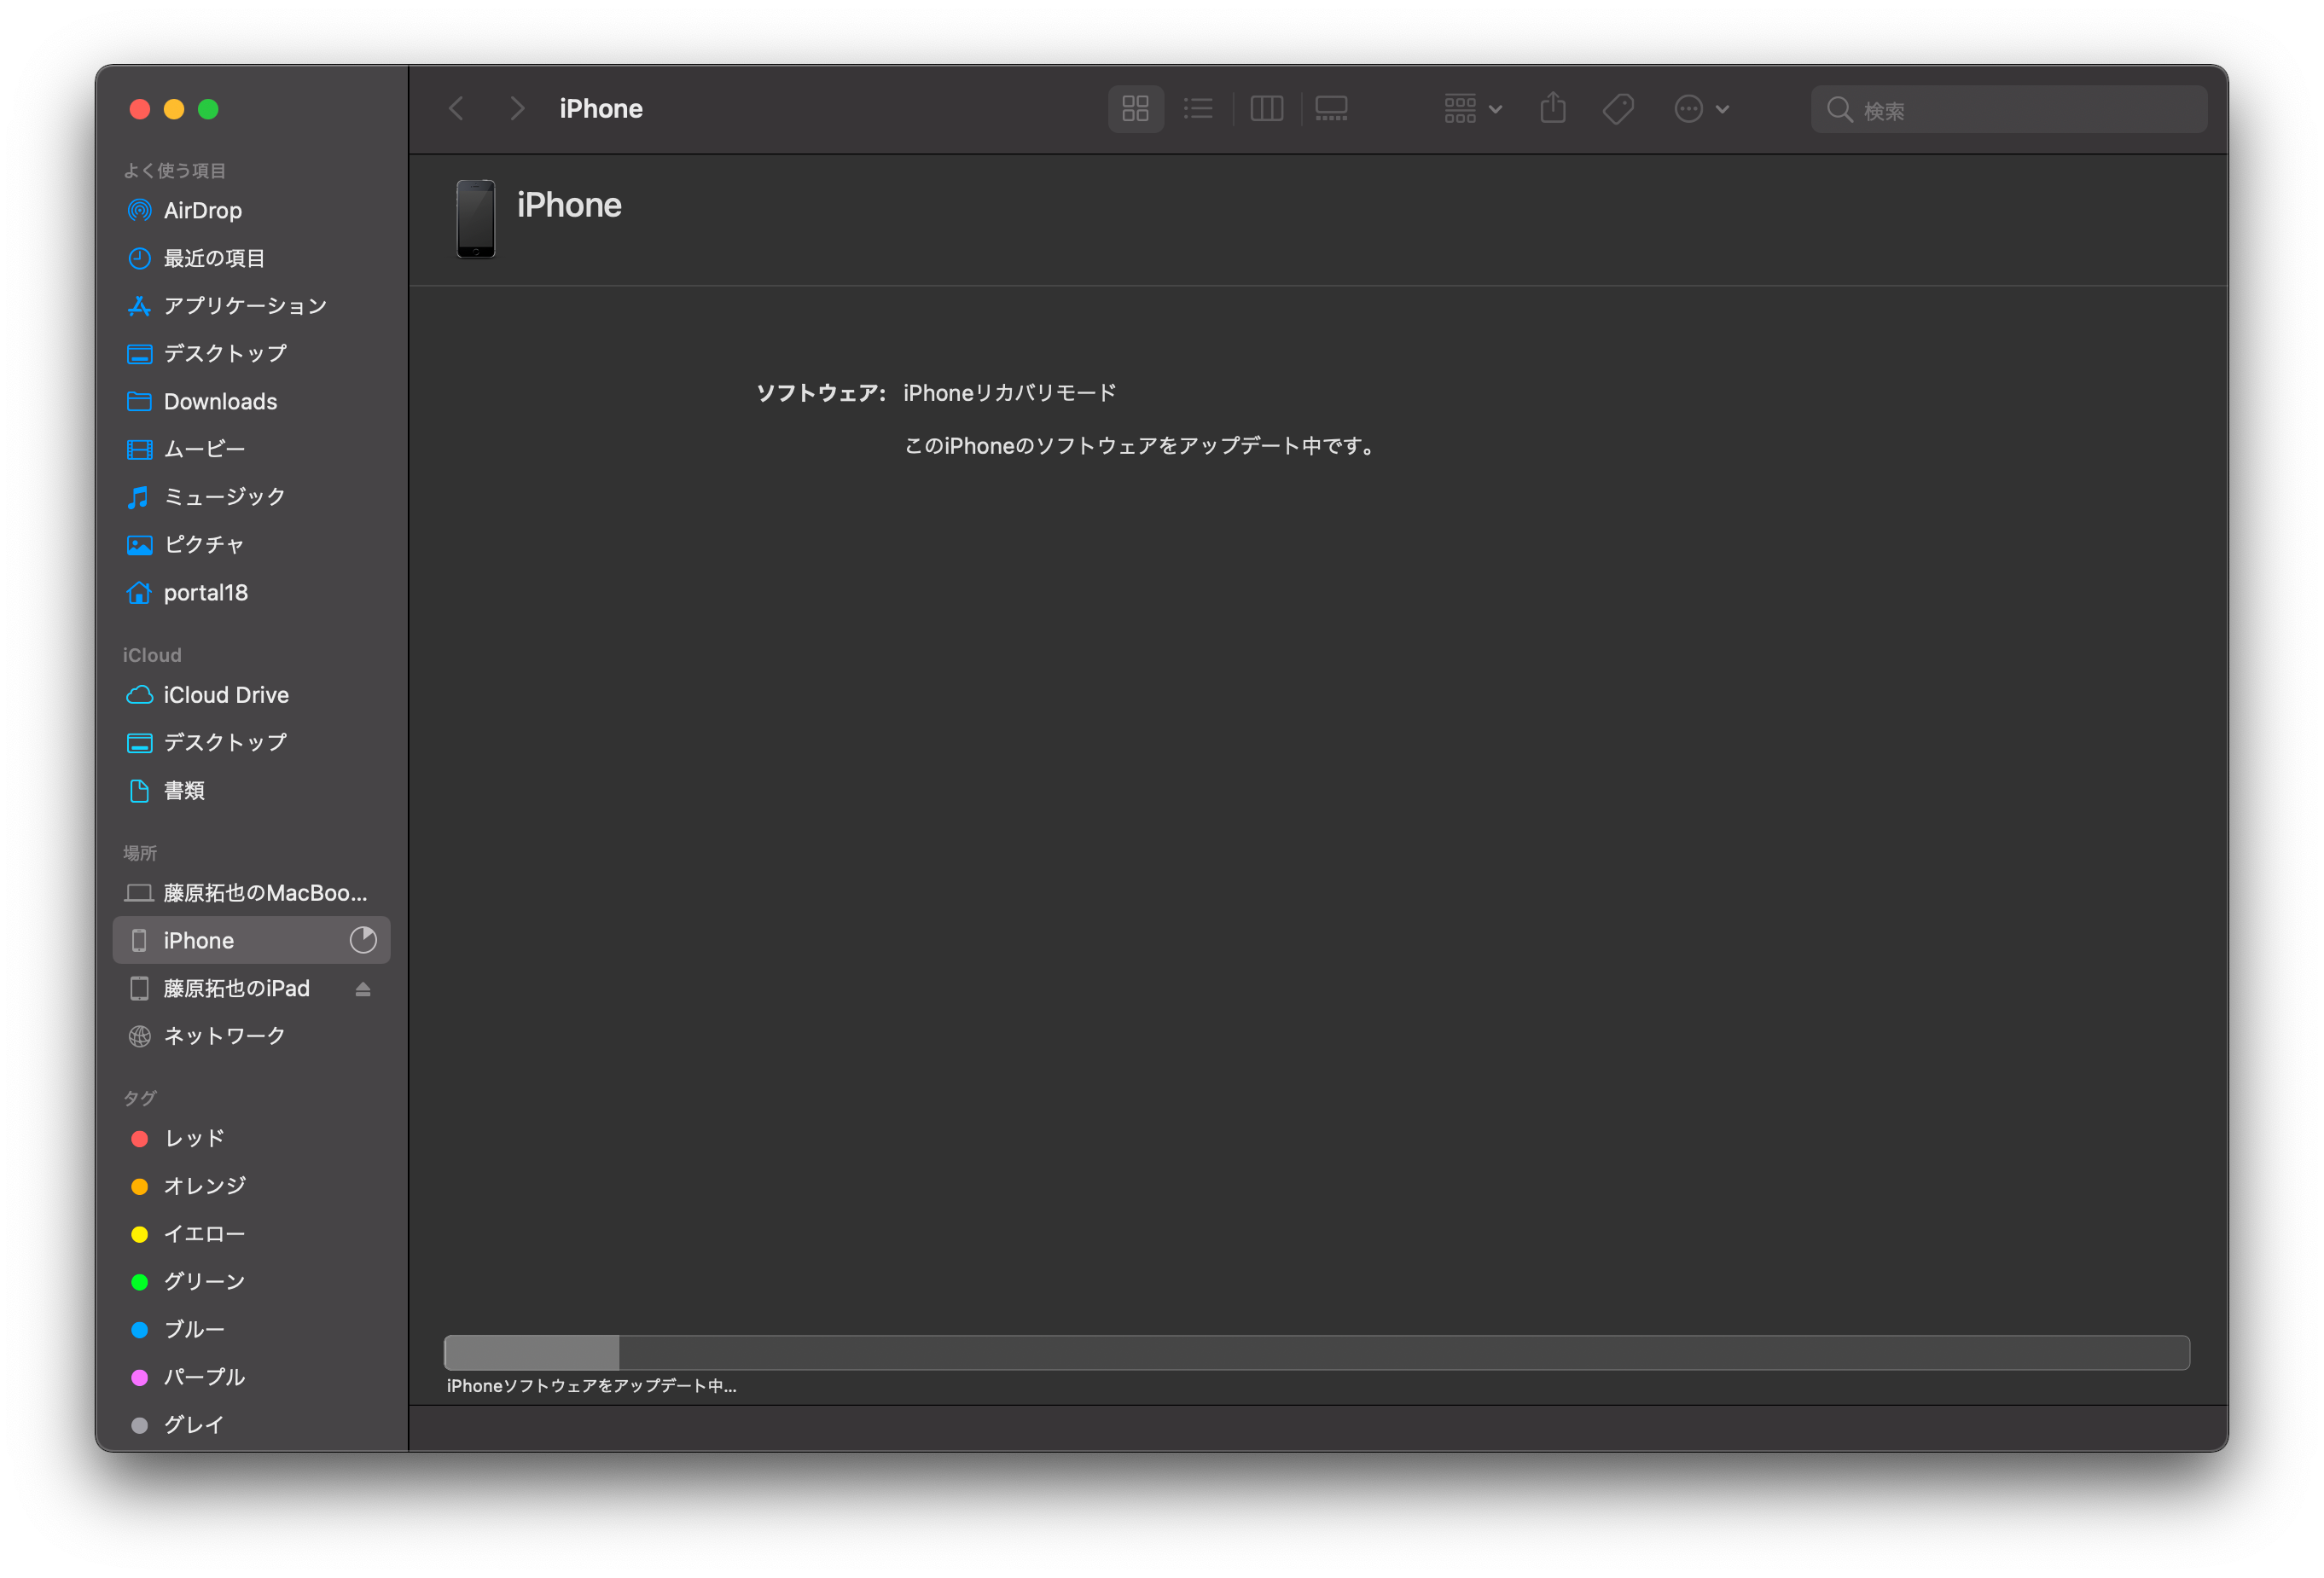This screenshot has height=1578, width=2324.
Task: Switch to gallery view
Action: tap(1331, 109)
